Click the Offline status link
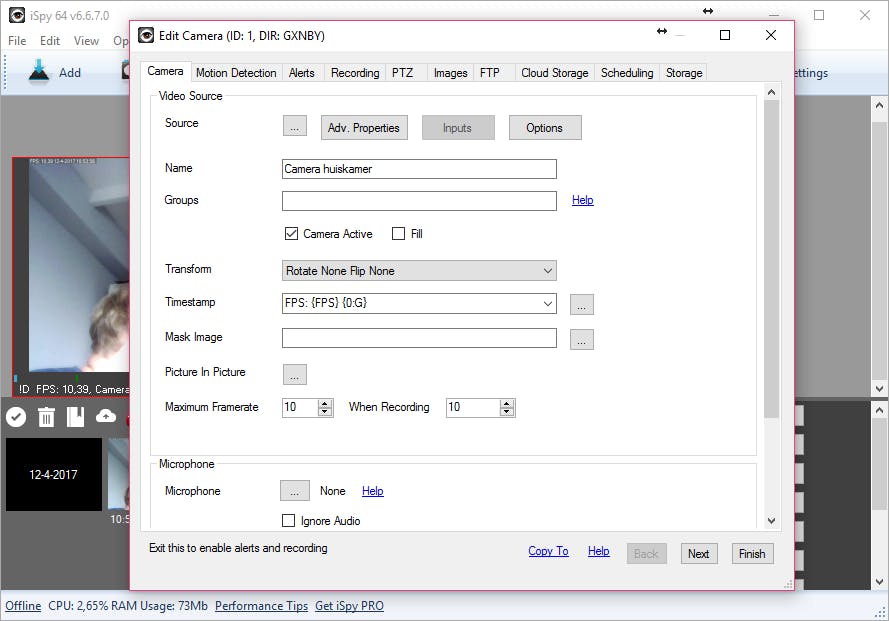This screenshot has height=621, width=889. 23,606
